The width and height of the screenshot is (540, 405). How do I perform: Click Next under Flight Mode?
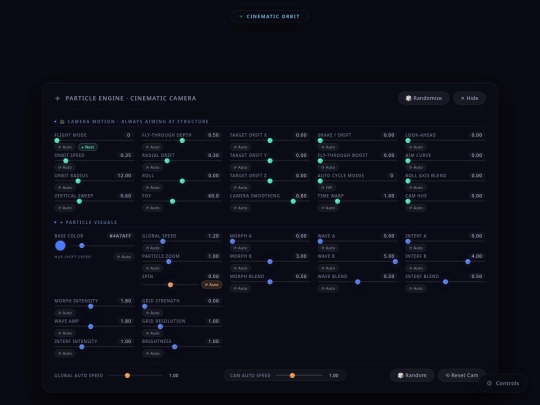(x=88, y=147)
